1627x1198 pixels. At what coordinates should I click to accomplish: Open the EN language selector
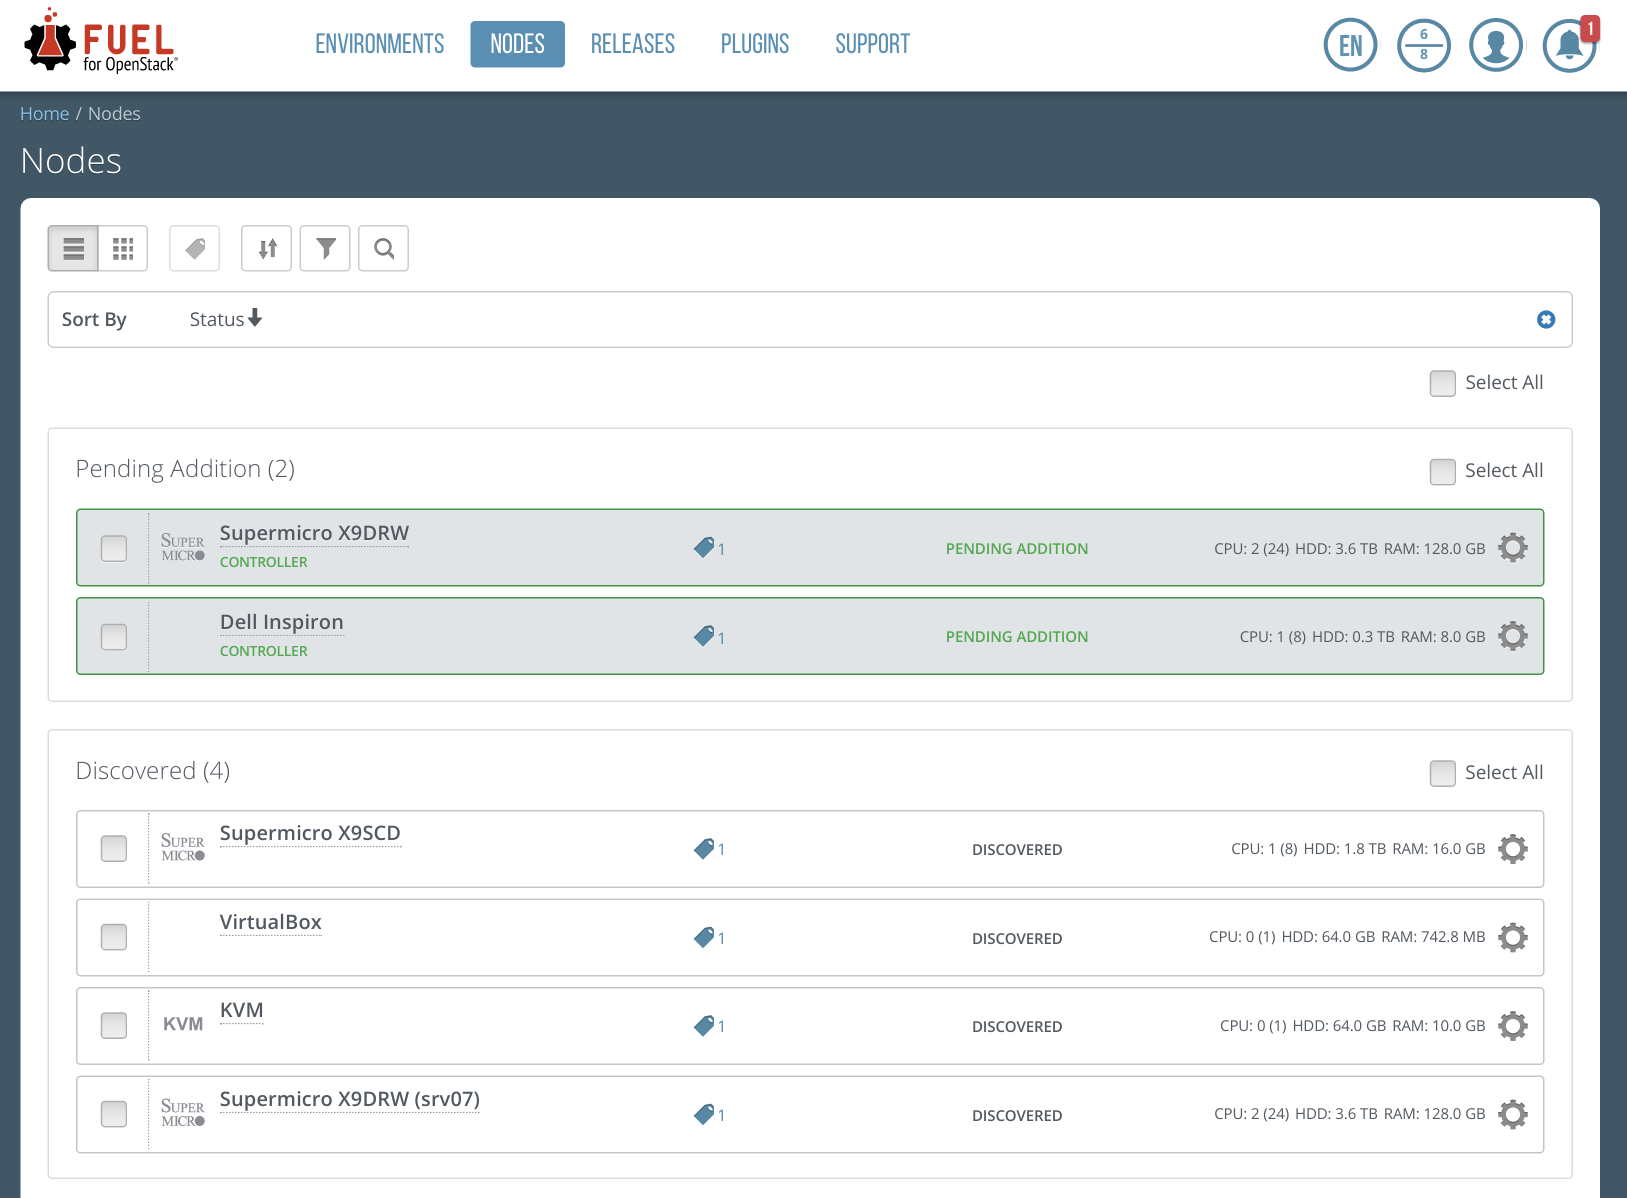(1350, 46)
